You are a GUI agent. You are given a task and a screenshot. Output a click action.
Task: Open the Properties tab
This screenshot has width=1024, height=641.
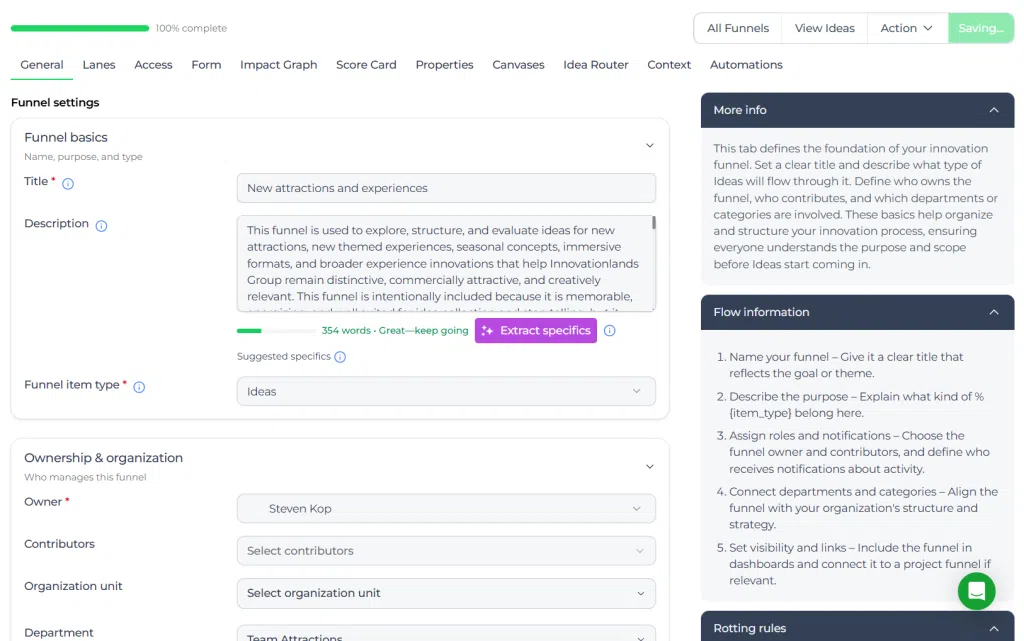(445, 65)
